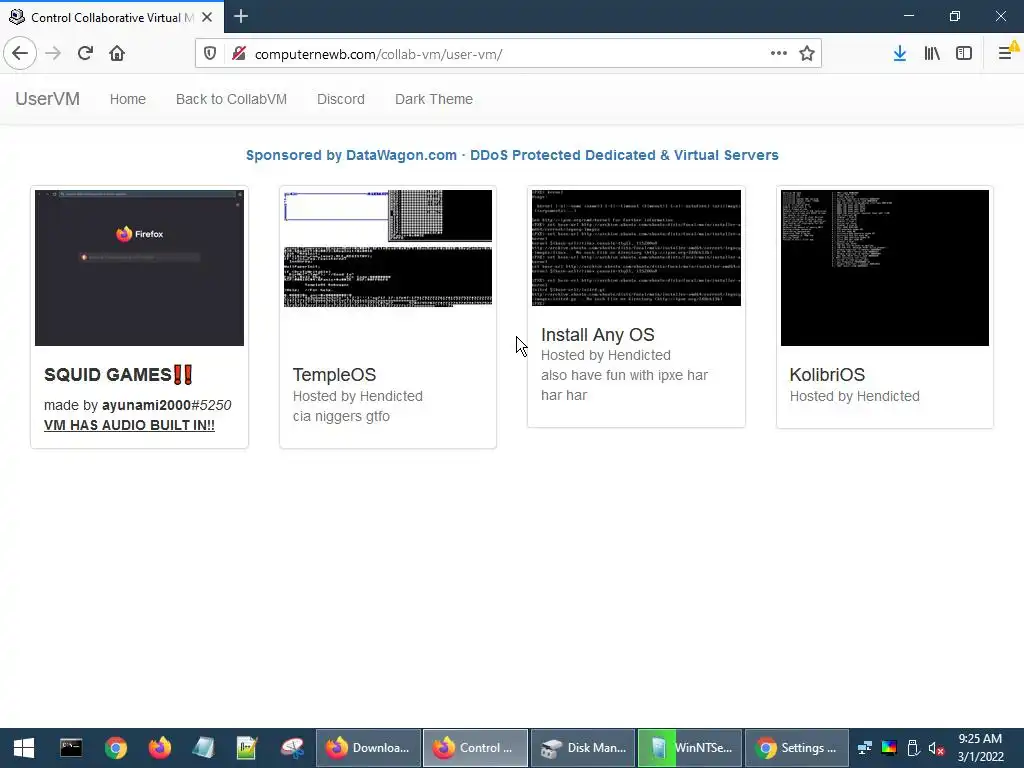The image size is (1024, 768).
Task: Click the address bar URL field
Action: click(508, 54)
